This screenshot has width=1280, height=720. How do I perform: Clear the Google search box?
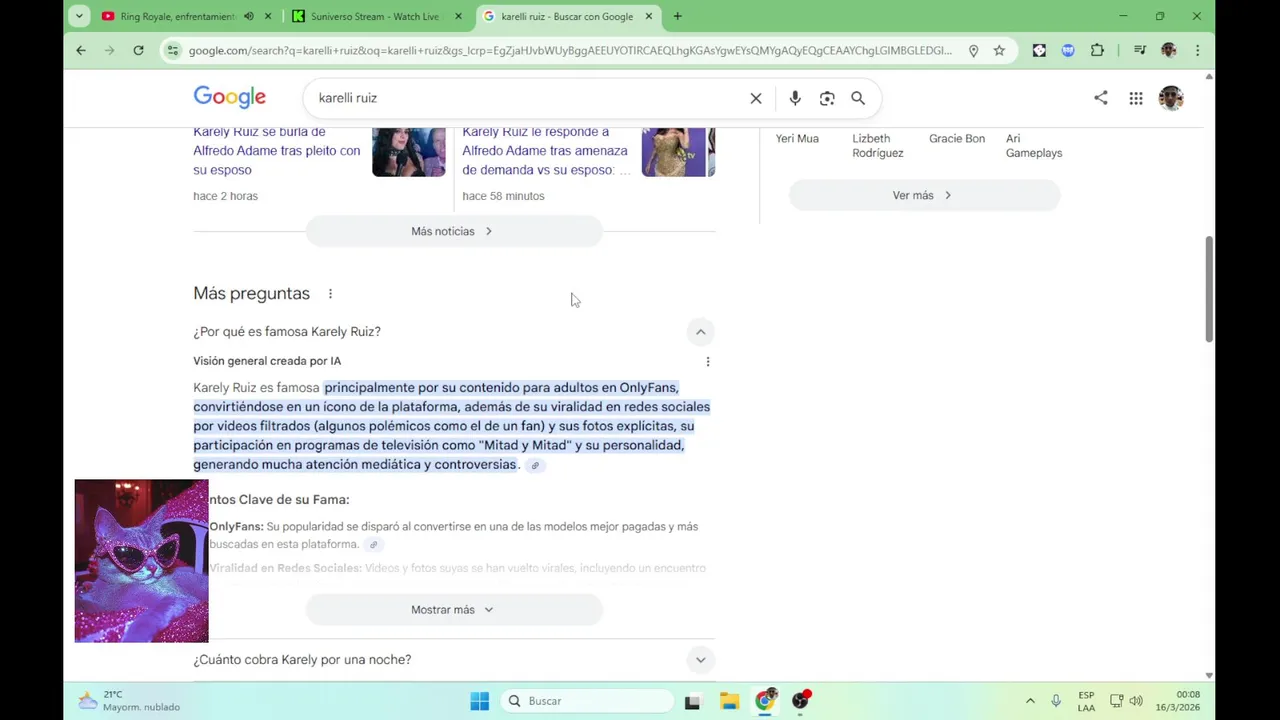(756, 98)
